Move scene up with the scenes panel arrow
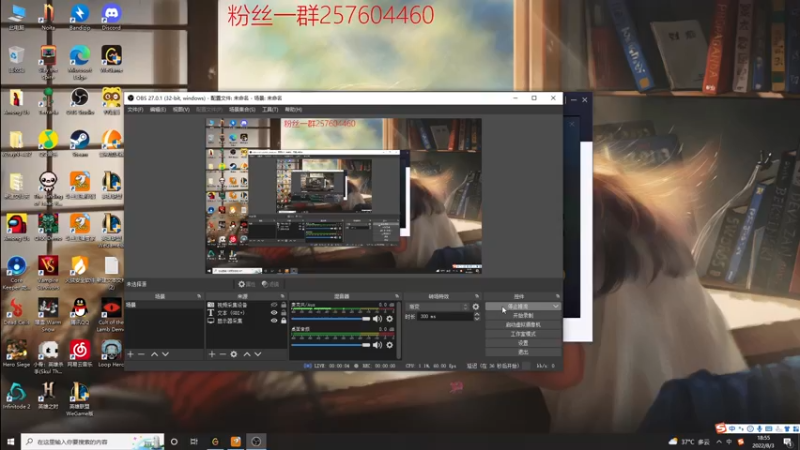800x450 pixels. [x=154, y=354]
